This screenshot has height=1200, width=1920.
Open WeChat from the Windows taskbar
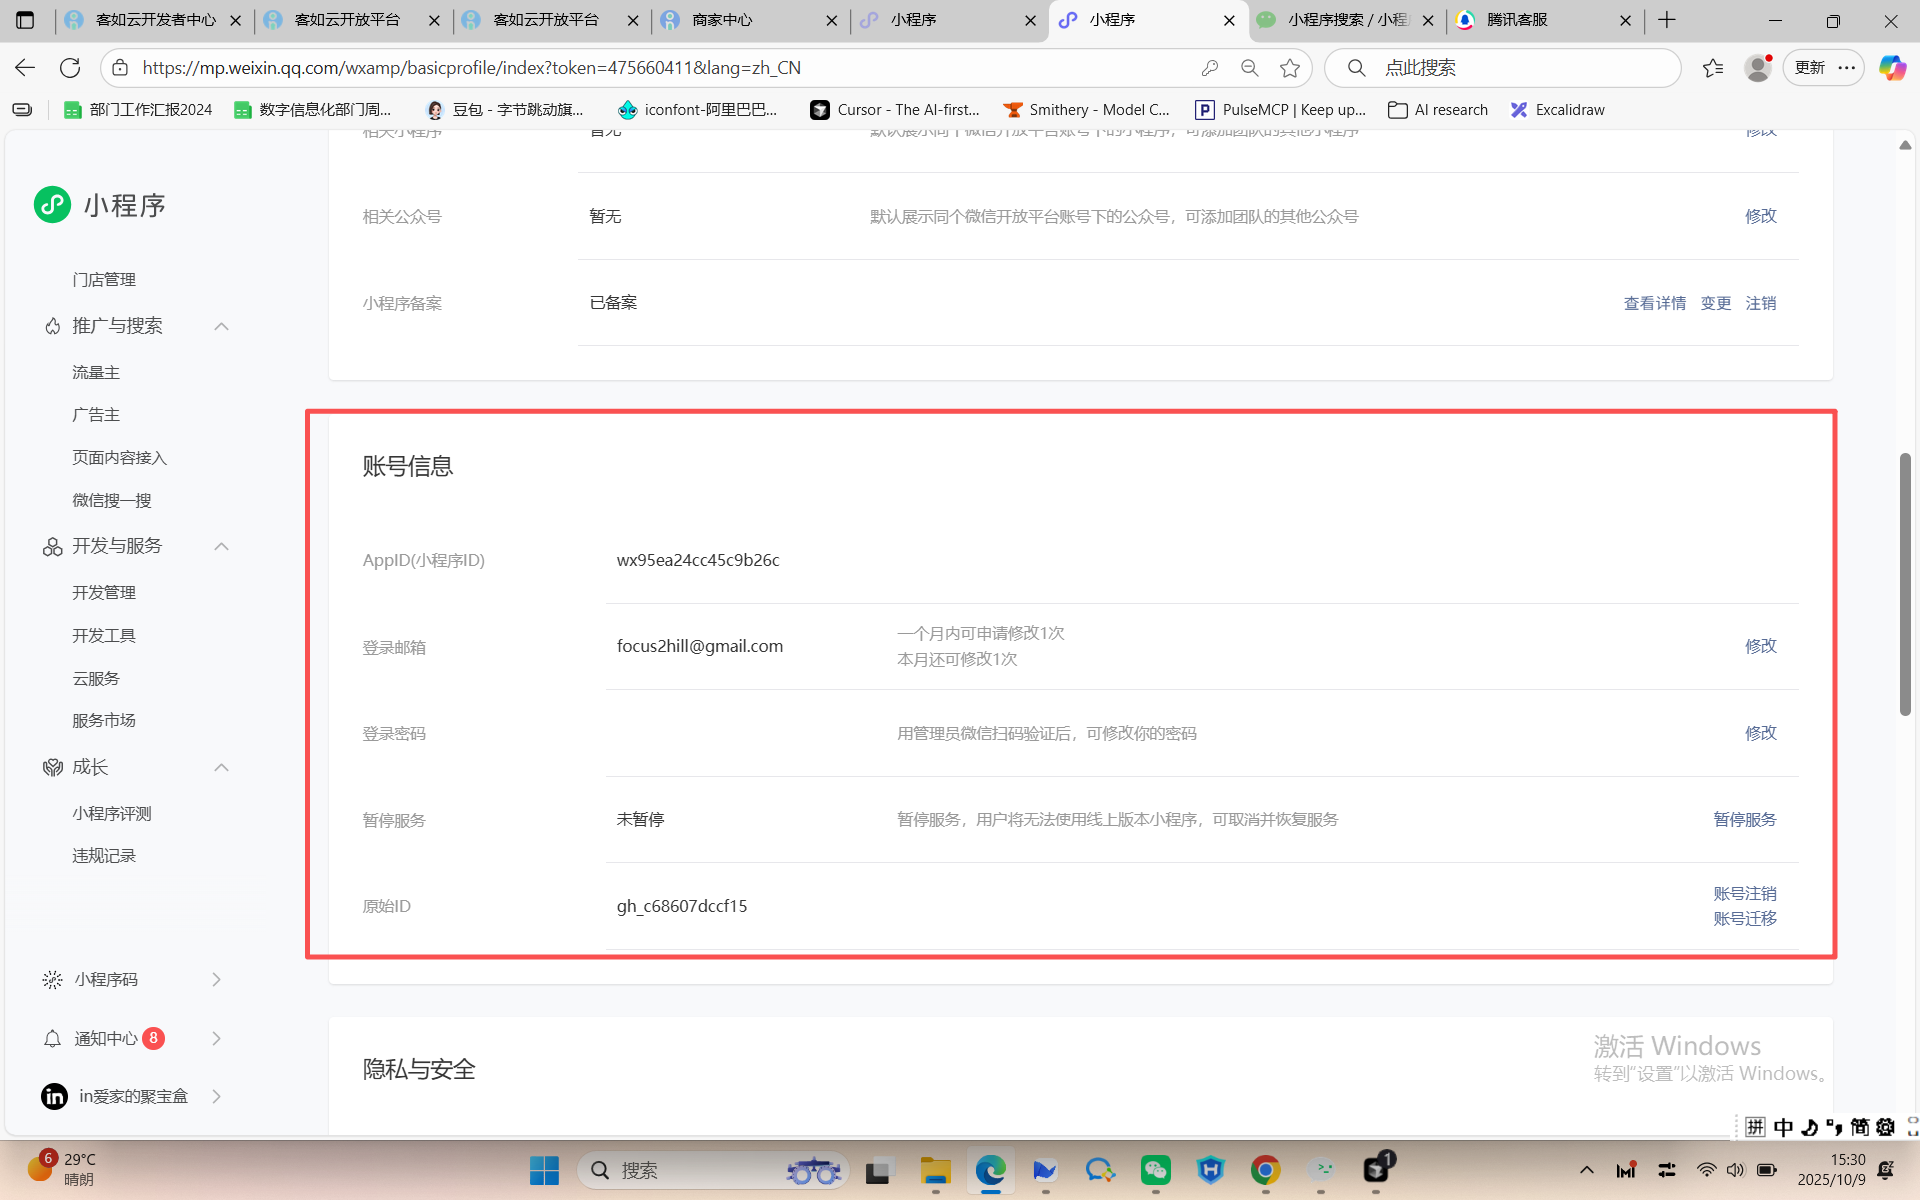tap(1155, 1170)
